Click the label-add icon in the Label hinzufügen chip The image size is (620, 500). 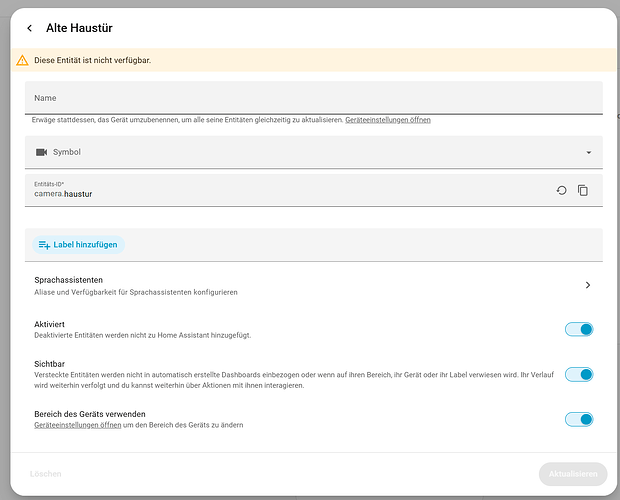click(44, 245)
